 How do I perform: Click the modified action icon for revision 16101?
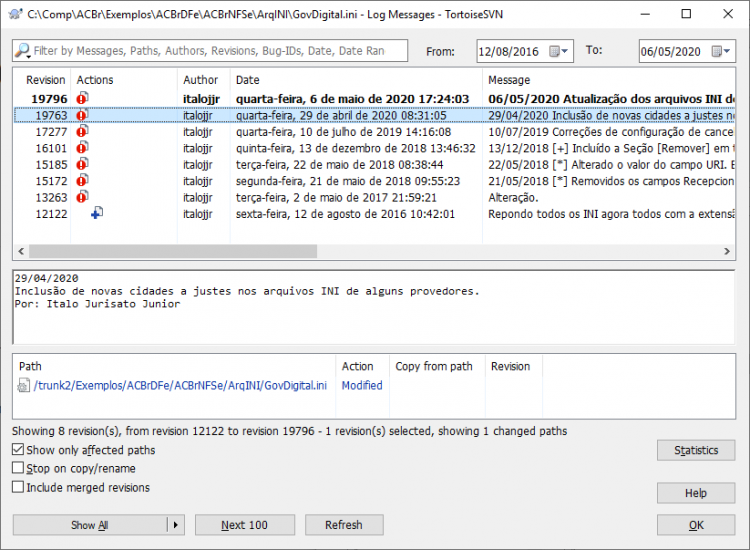pyautogui.click(x=82, y=147)
